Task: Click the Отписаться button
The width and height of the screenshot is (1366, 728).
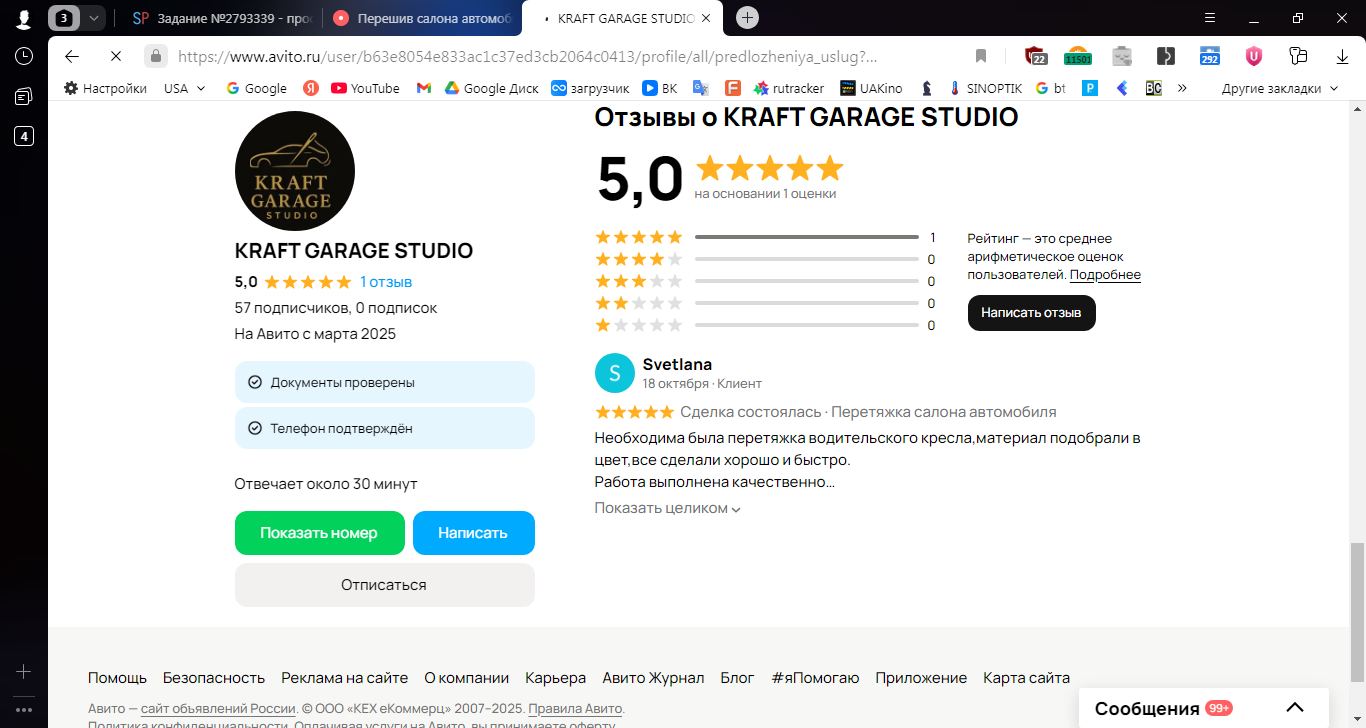Action: [385, 585]
